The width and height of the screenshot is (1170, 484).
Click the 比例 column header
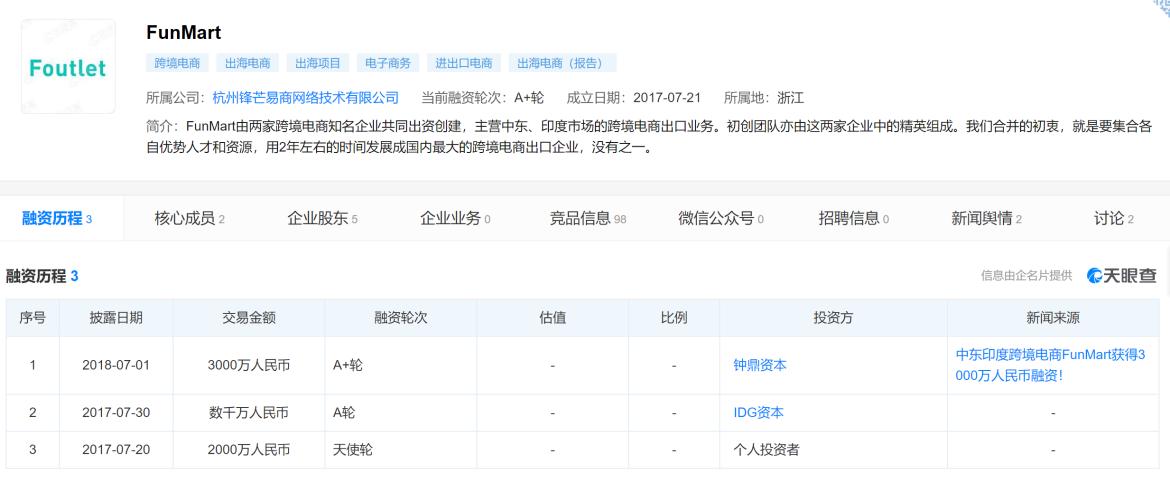674,318
